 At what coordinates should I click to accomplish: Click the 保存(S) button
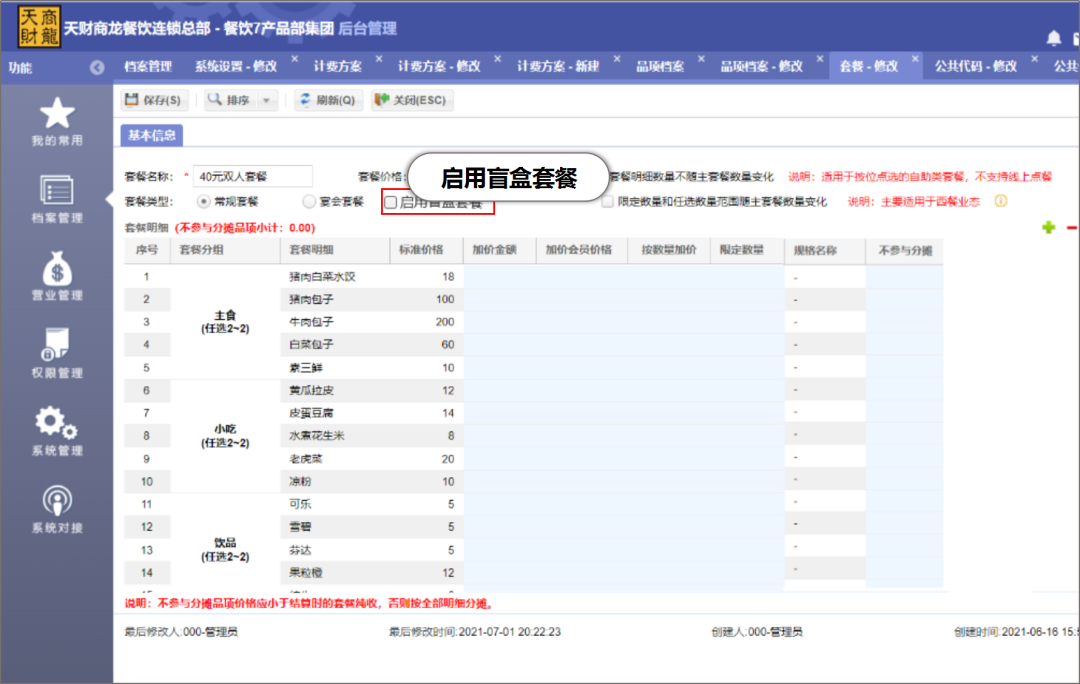[154, 101]
